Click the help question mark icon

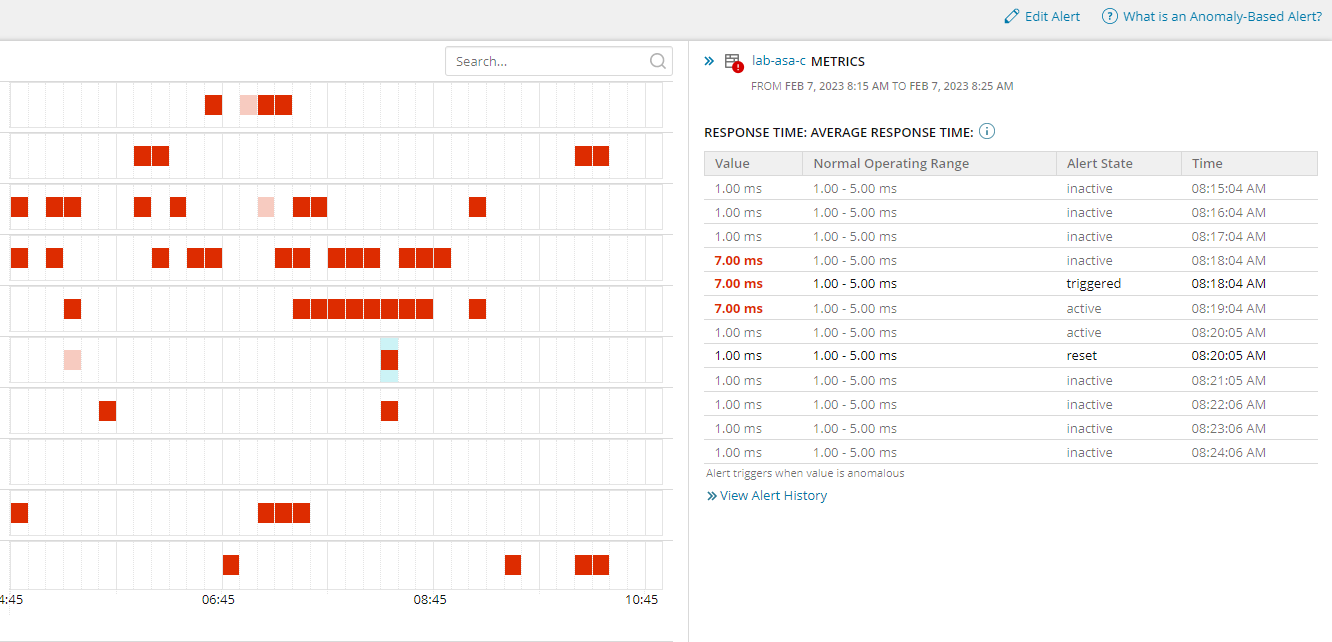(x=1109, y=17)
